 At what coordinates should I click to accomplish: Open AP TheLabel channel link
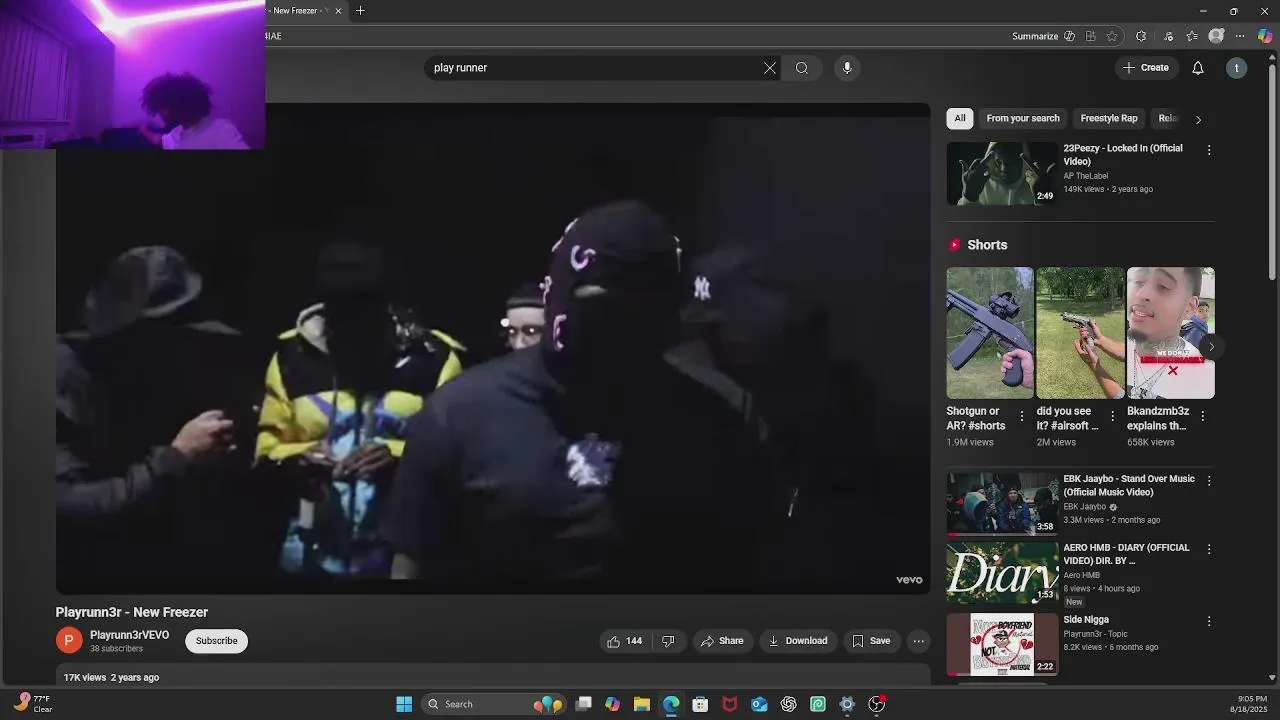(1085, 176)
